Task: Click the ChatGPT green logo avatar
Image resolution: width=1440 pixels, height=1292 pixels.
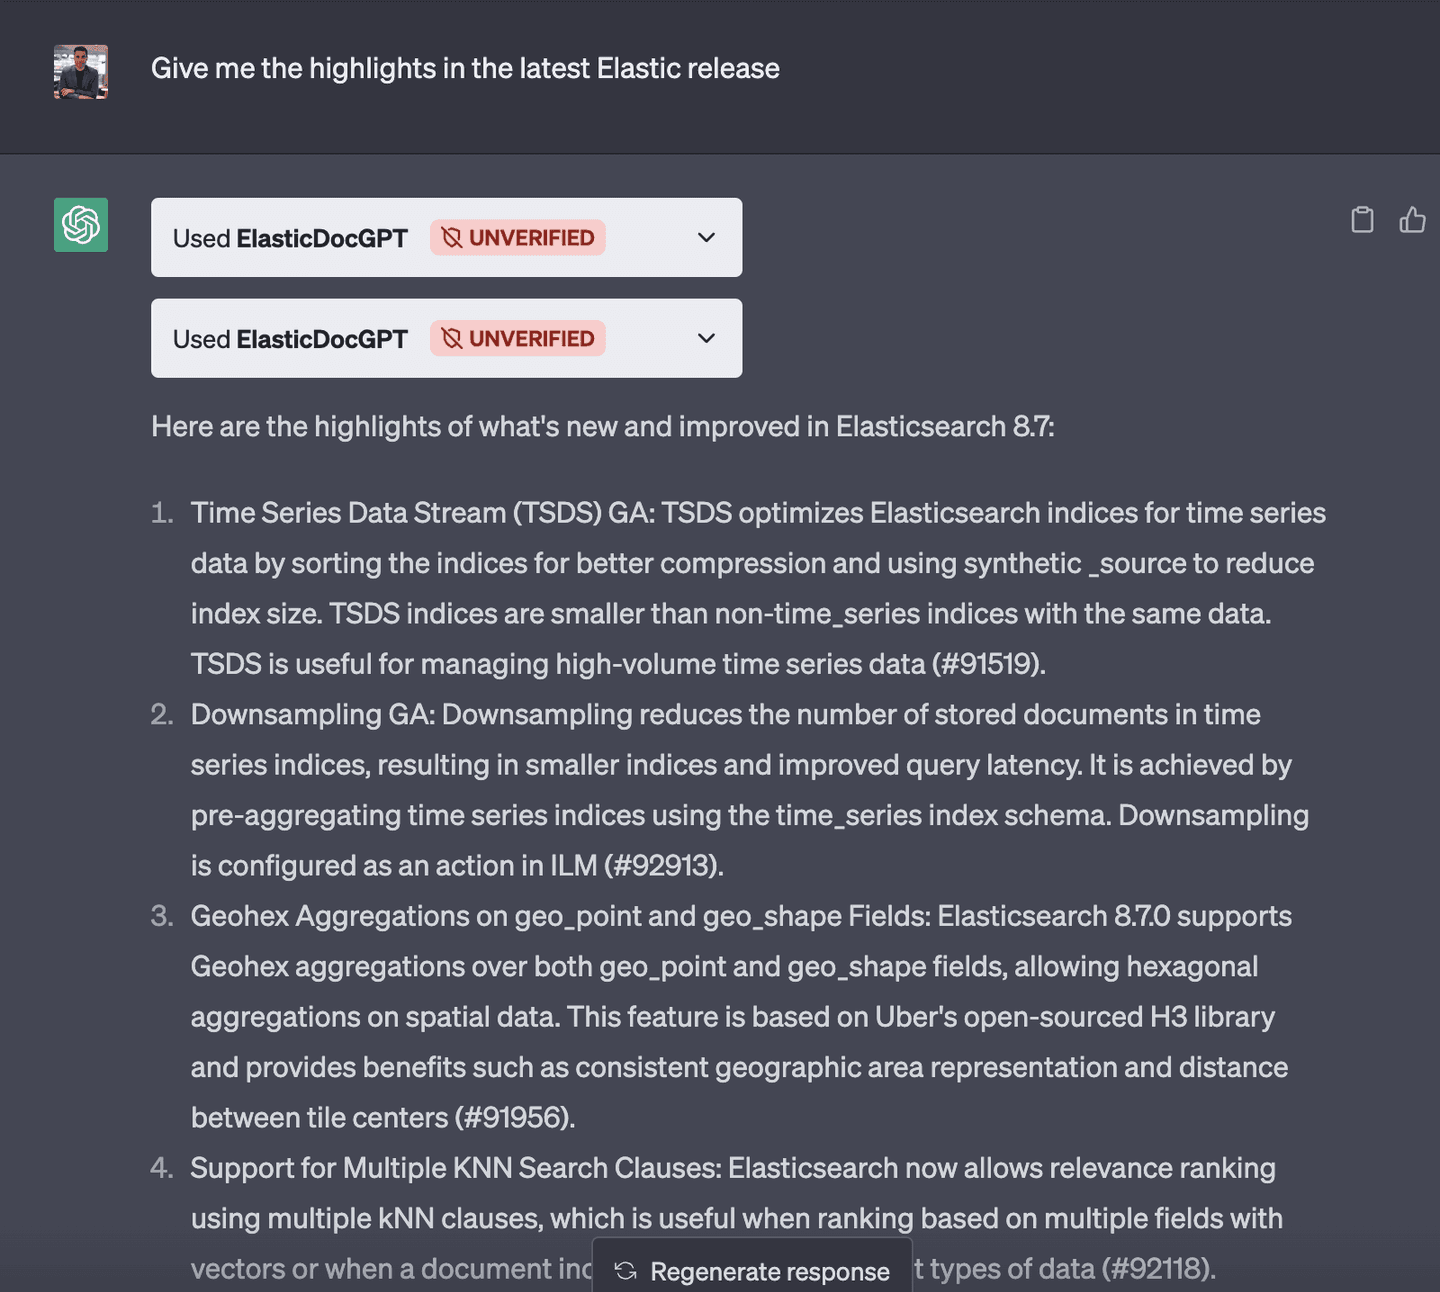Action: (80, 226)
